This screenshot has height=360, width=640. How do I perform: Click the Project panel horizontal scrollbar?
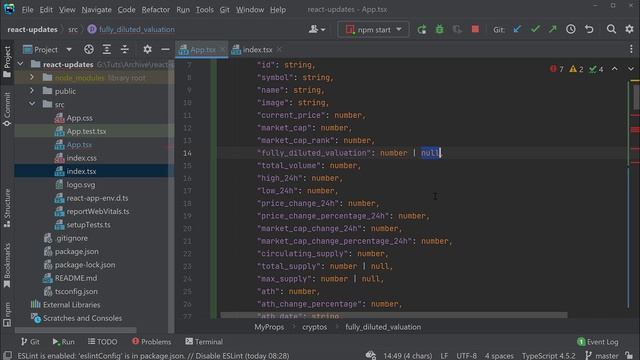[x=76, y=329]
